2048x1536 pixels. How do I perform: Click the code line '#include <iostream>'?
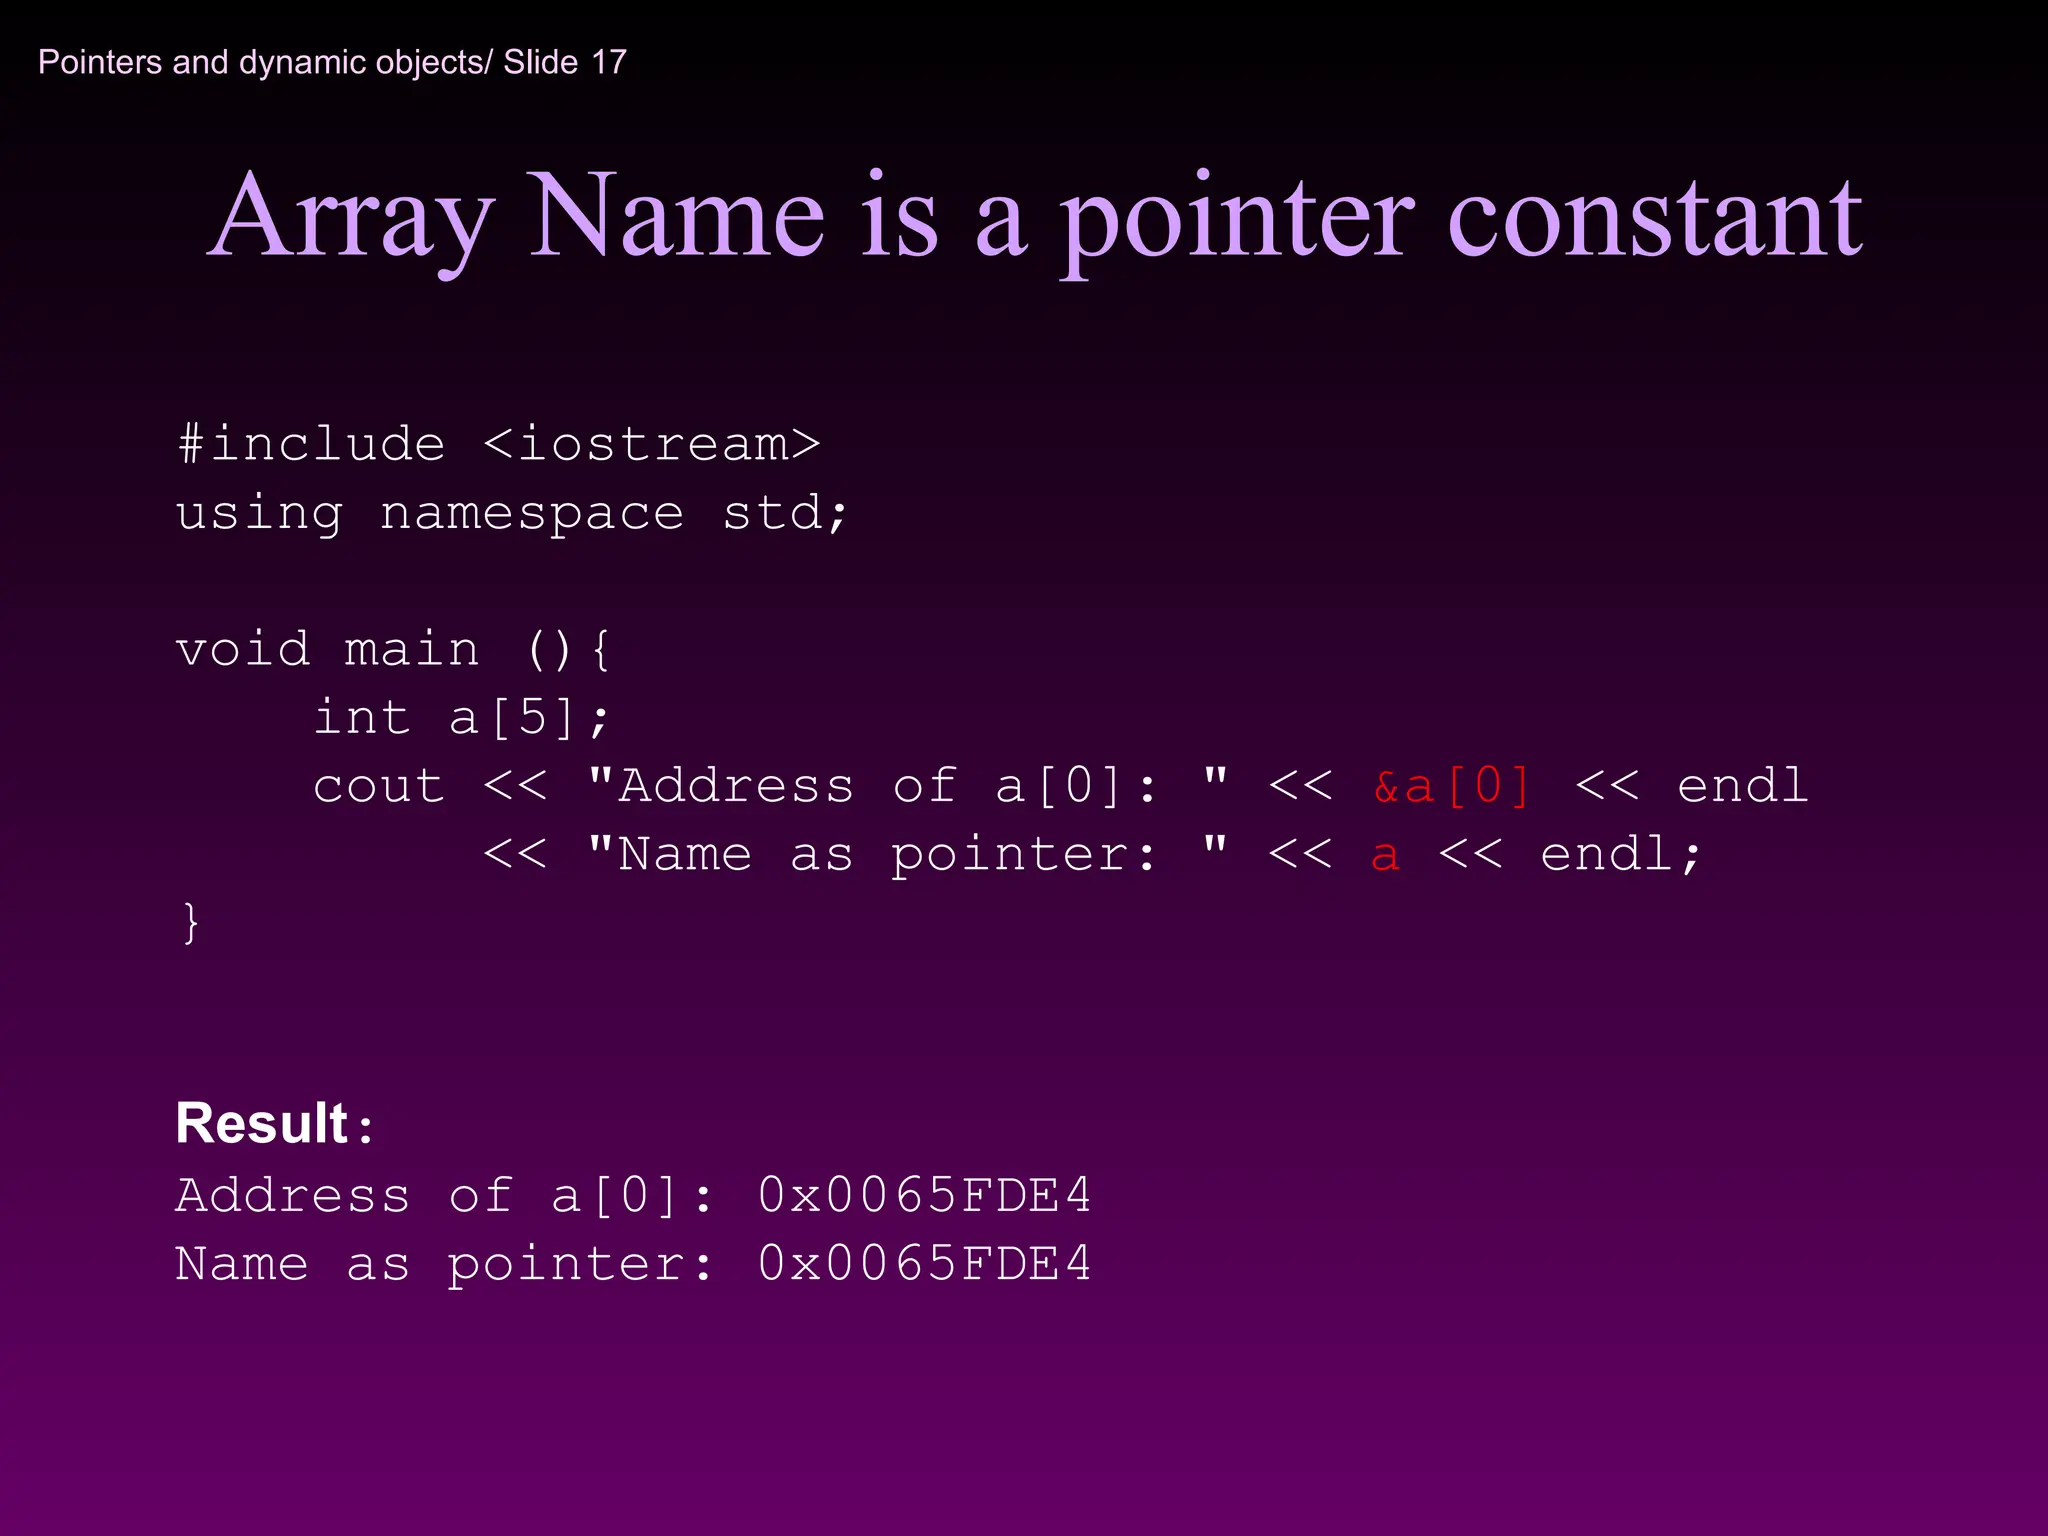[498, 444]
